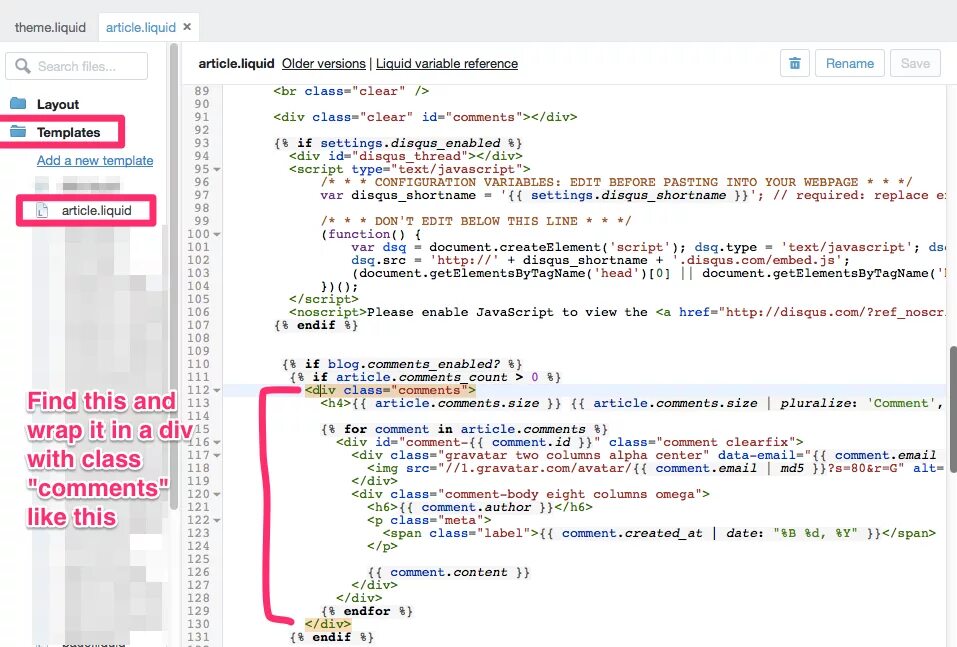Screen dimensions: 957x647
Task: Click '{% if settings.disqus_enabled %}' line
Action: click(x=398, y=143)
